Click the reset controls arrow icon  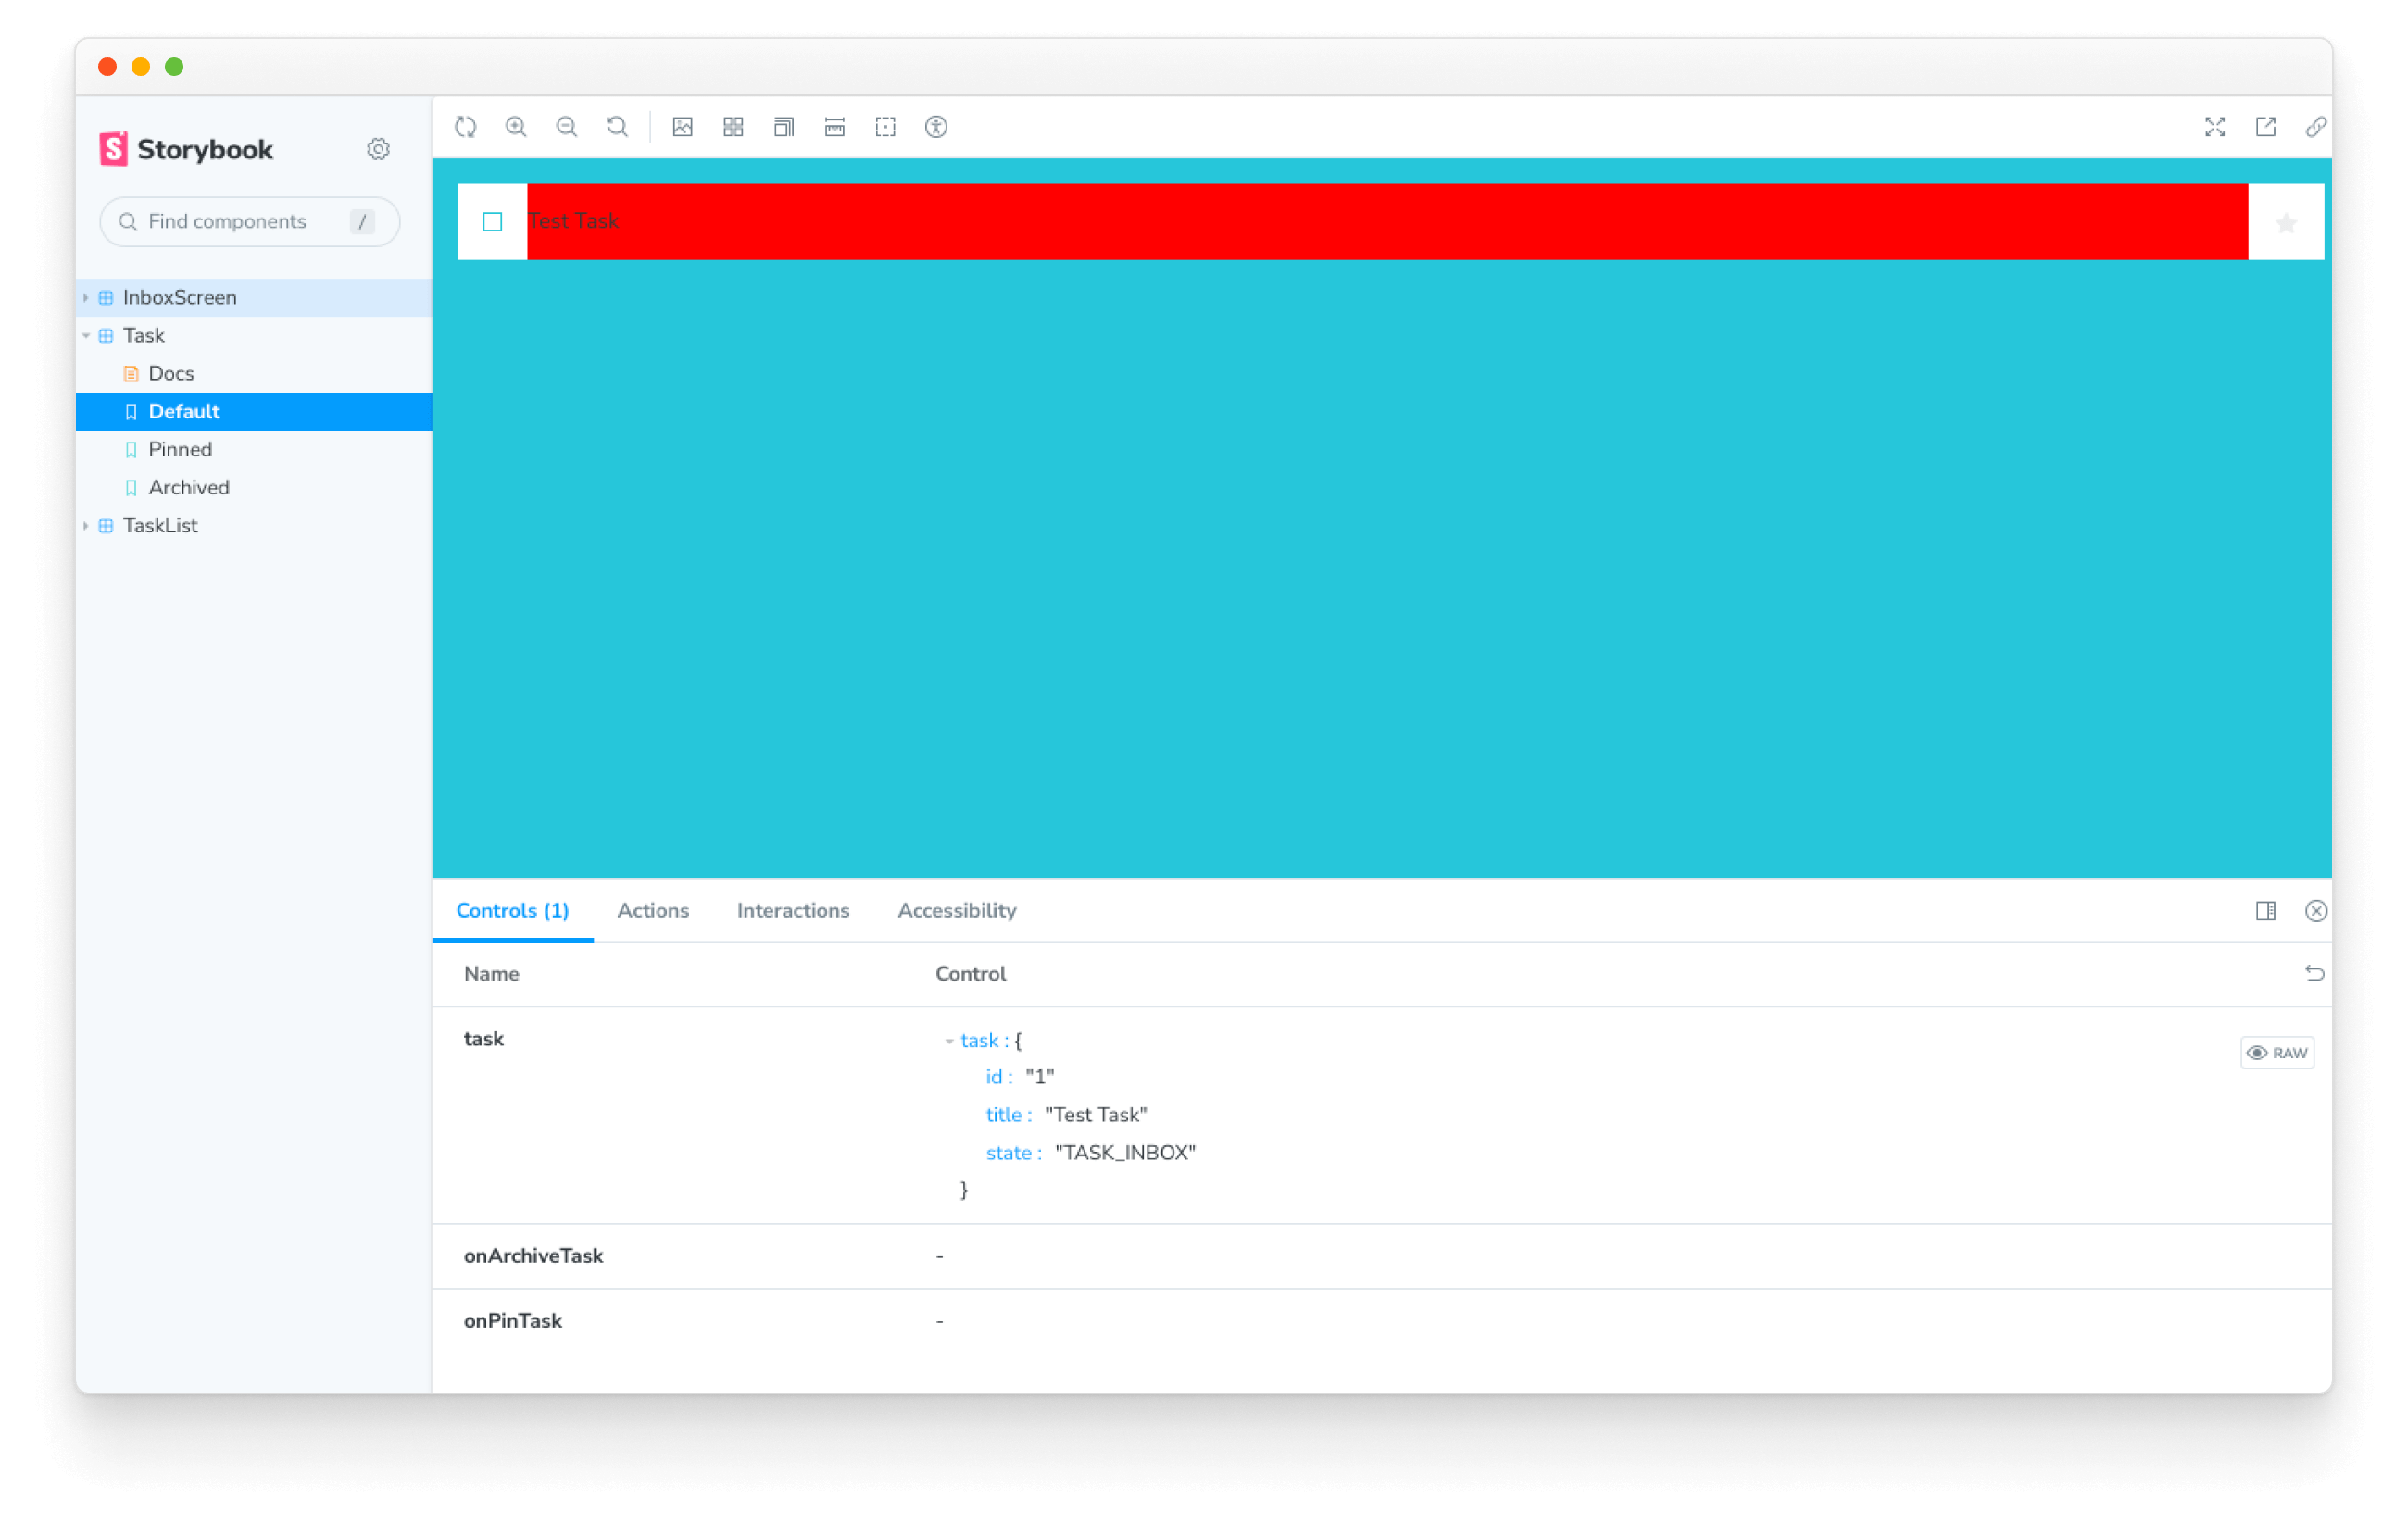(2315, 971)
